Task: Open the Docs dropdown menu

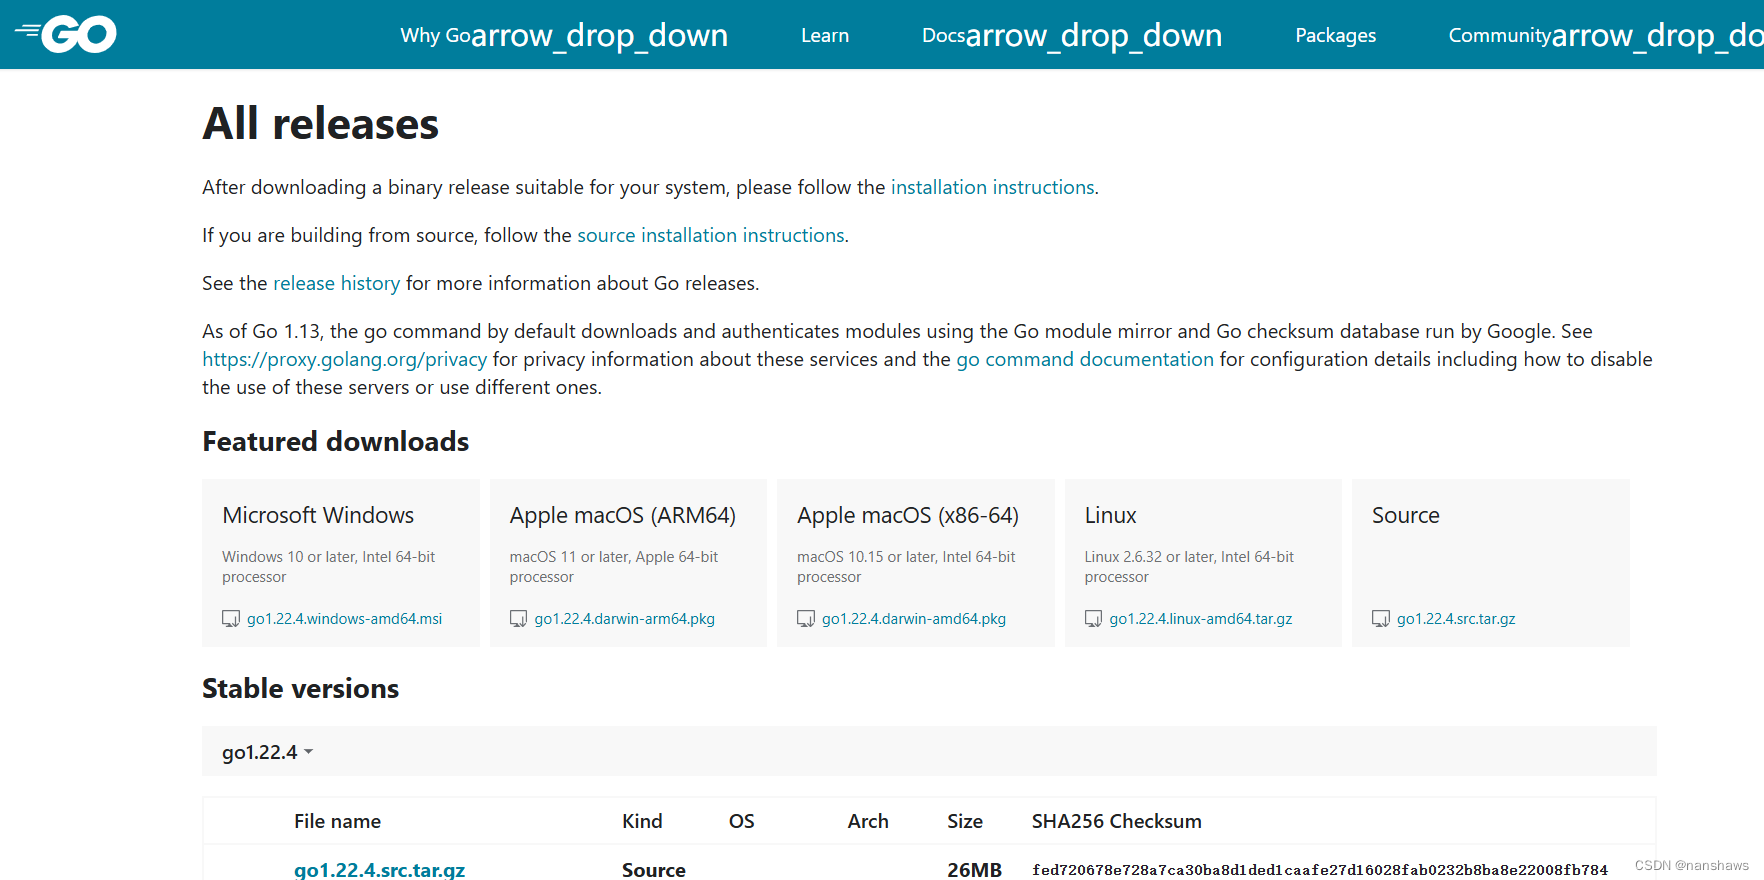Action: pyautogui.click(x=1072, y=35)
